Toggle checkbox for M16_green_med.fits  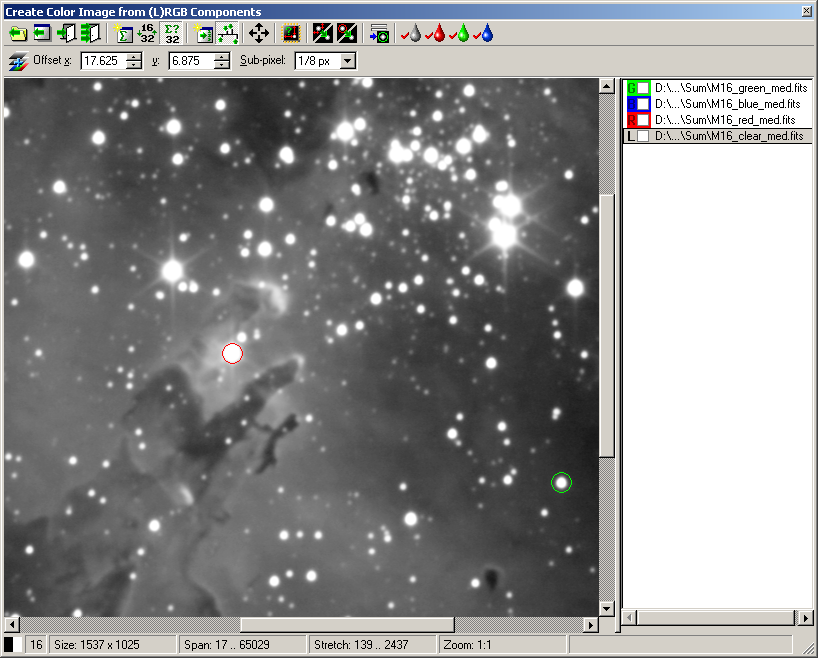point(644,88)
